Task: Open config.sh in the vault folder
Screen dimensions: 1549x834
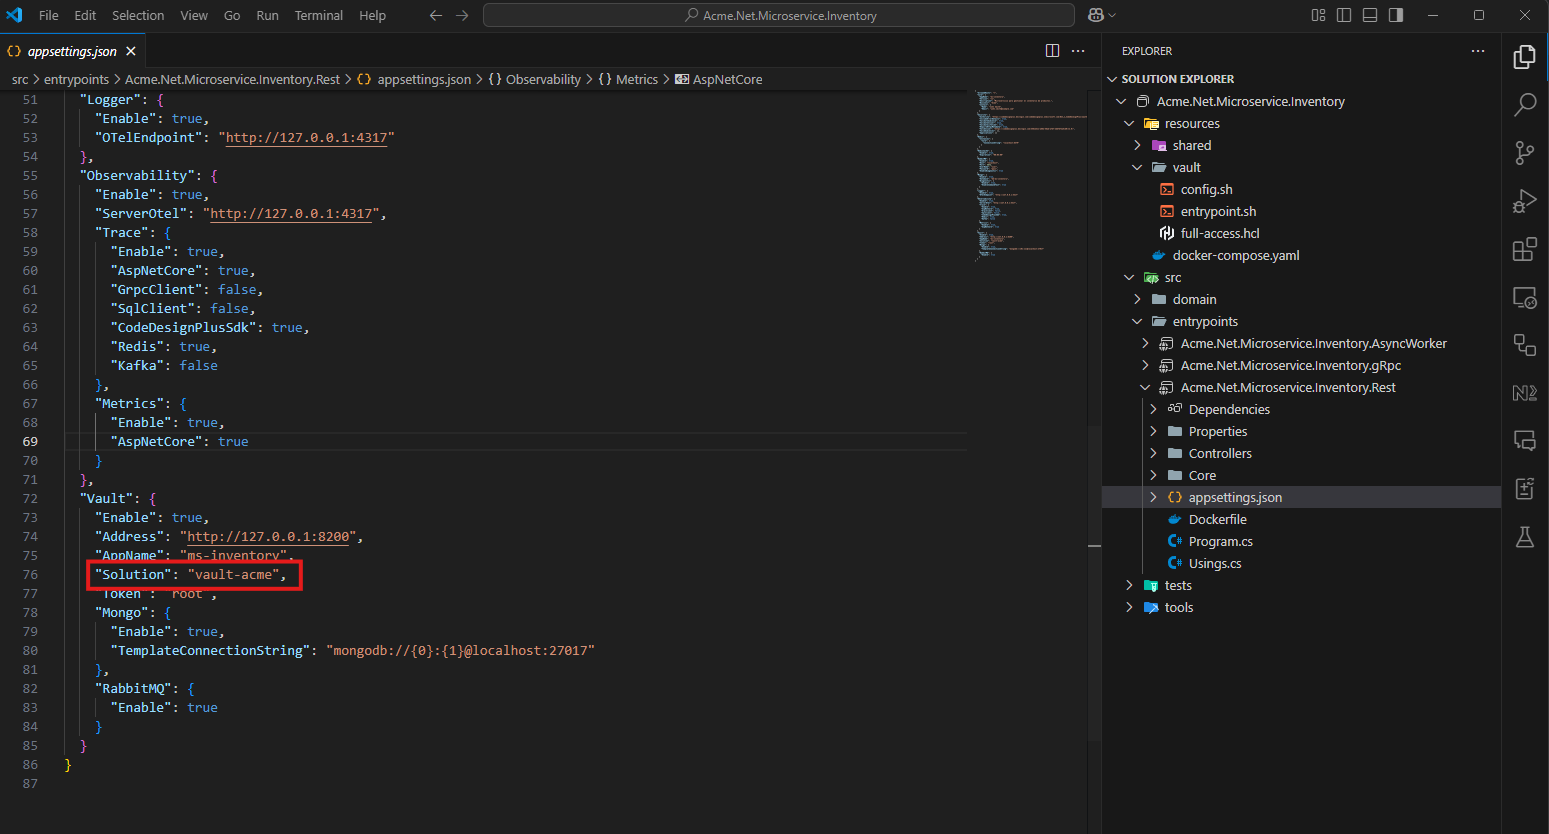Action: click(x=1301, y=189)
